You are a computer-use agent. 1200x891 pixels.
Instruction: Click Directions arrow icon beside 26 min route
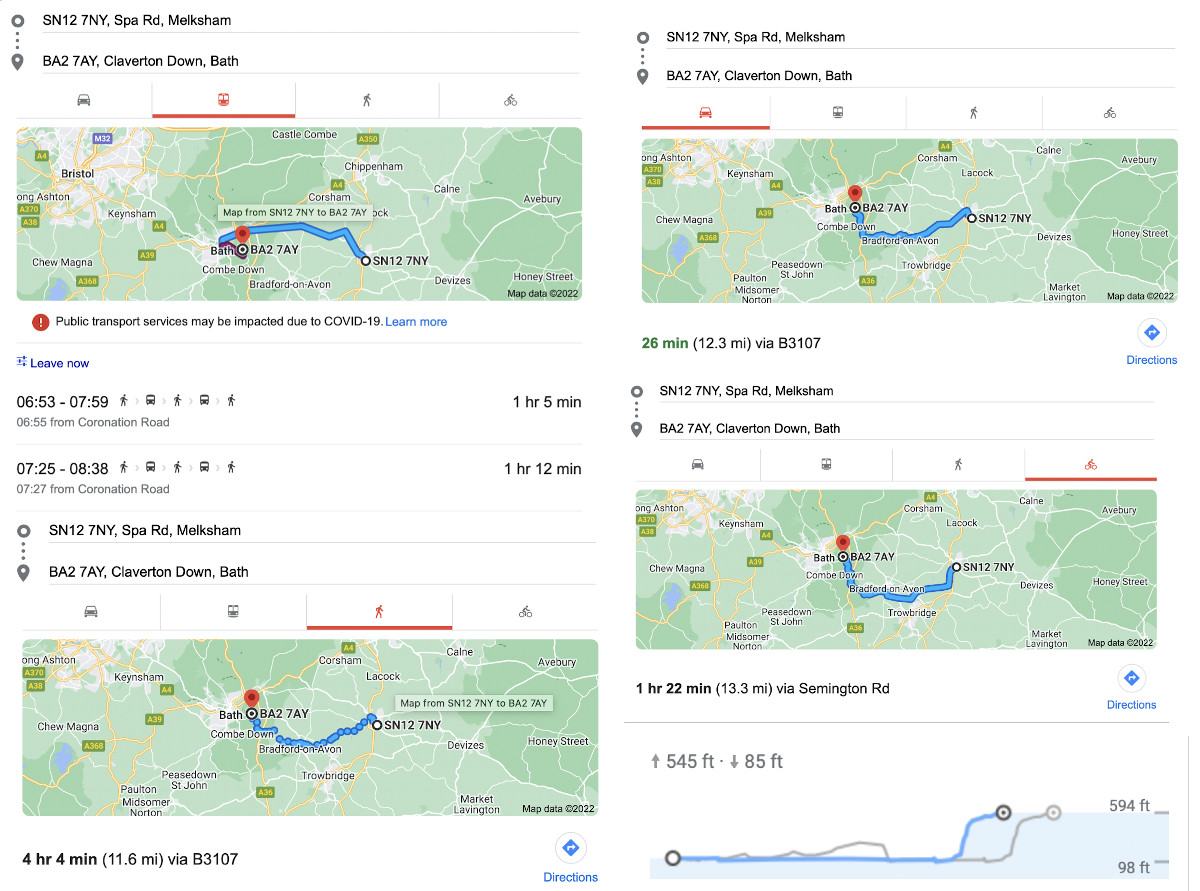[1151, 333]
